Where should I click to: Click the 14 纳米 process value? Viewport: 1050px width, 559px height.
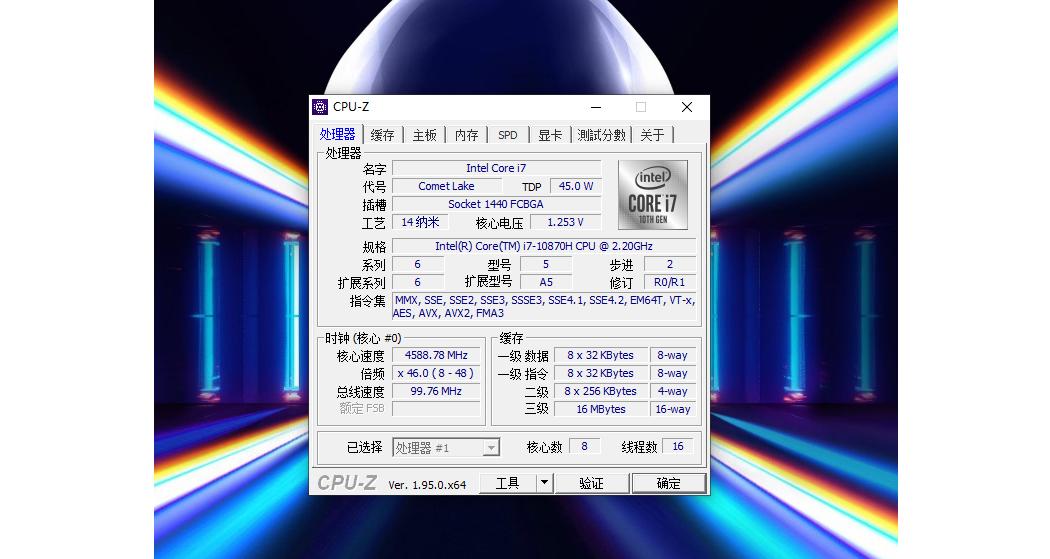tap(421, 222)
